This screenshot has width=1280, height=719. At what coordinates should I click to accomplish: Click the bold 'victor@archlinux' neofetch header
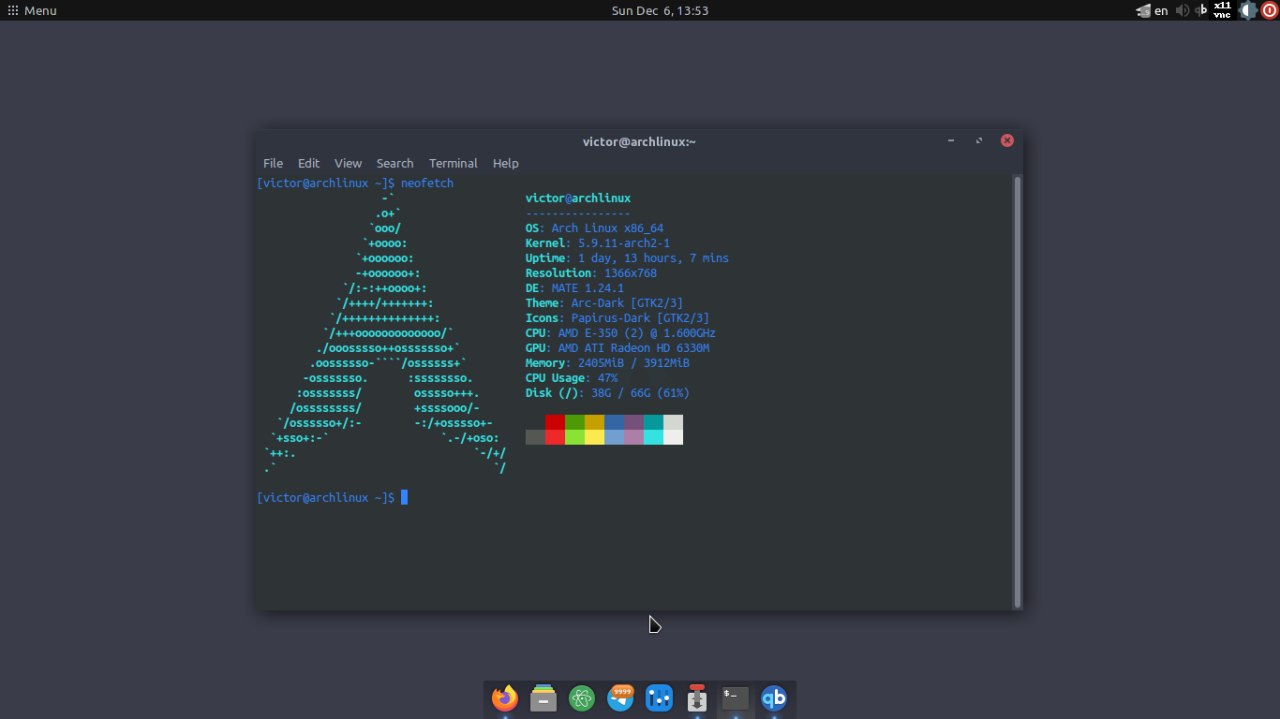pos(578,198)
